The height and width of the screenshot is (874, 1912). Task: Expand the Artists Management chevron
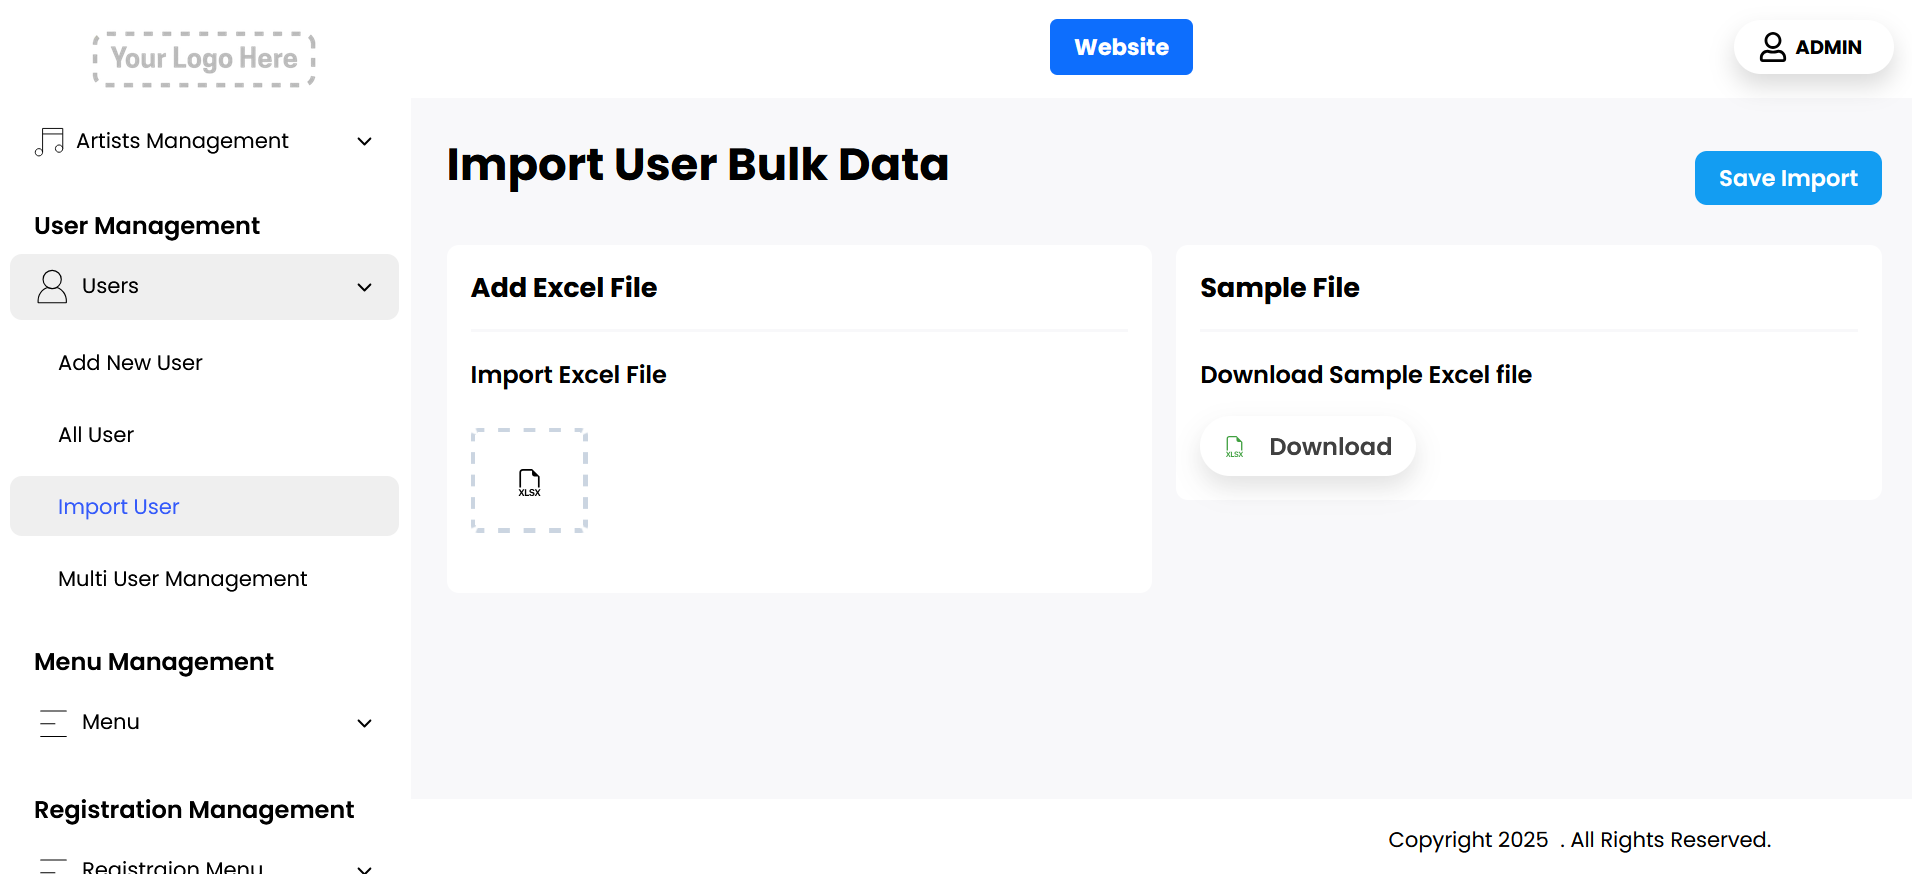click(x=365, y=142)
